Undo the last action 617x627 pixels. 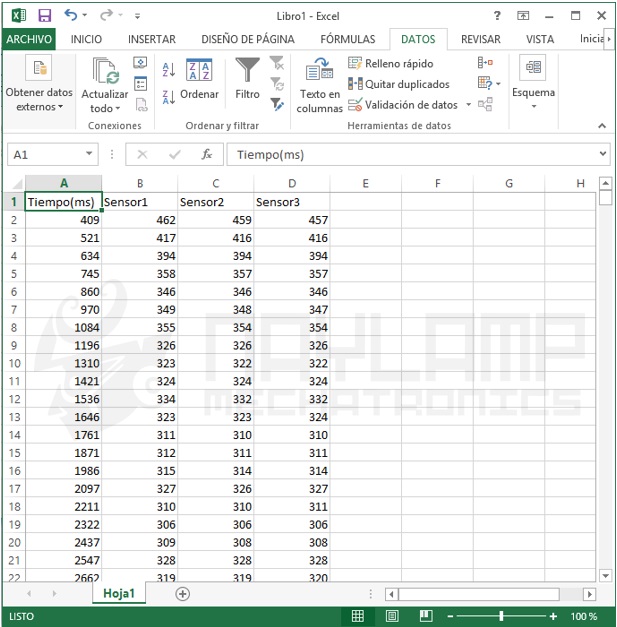click(71, 16)
